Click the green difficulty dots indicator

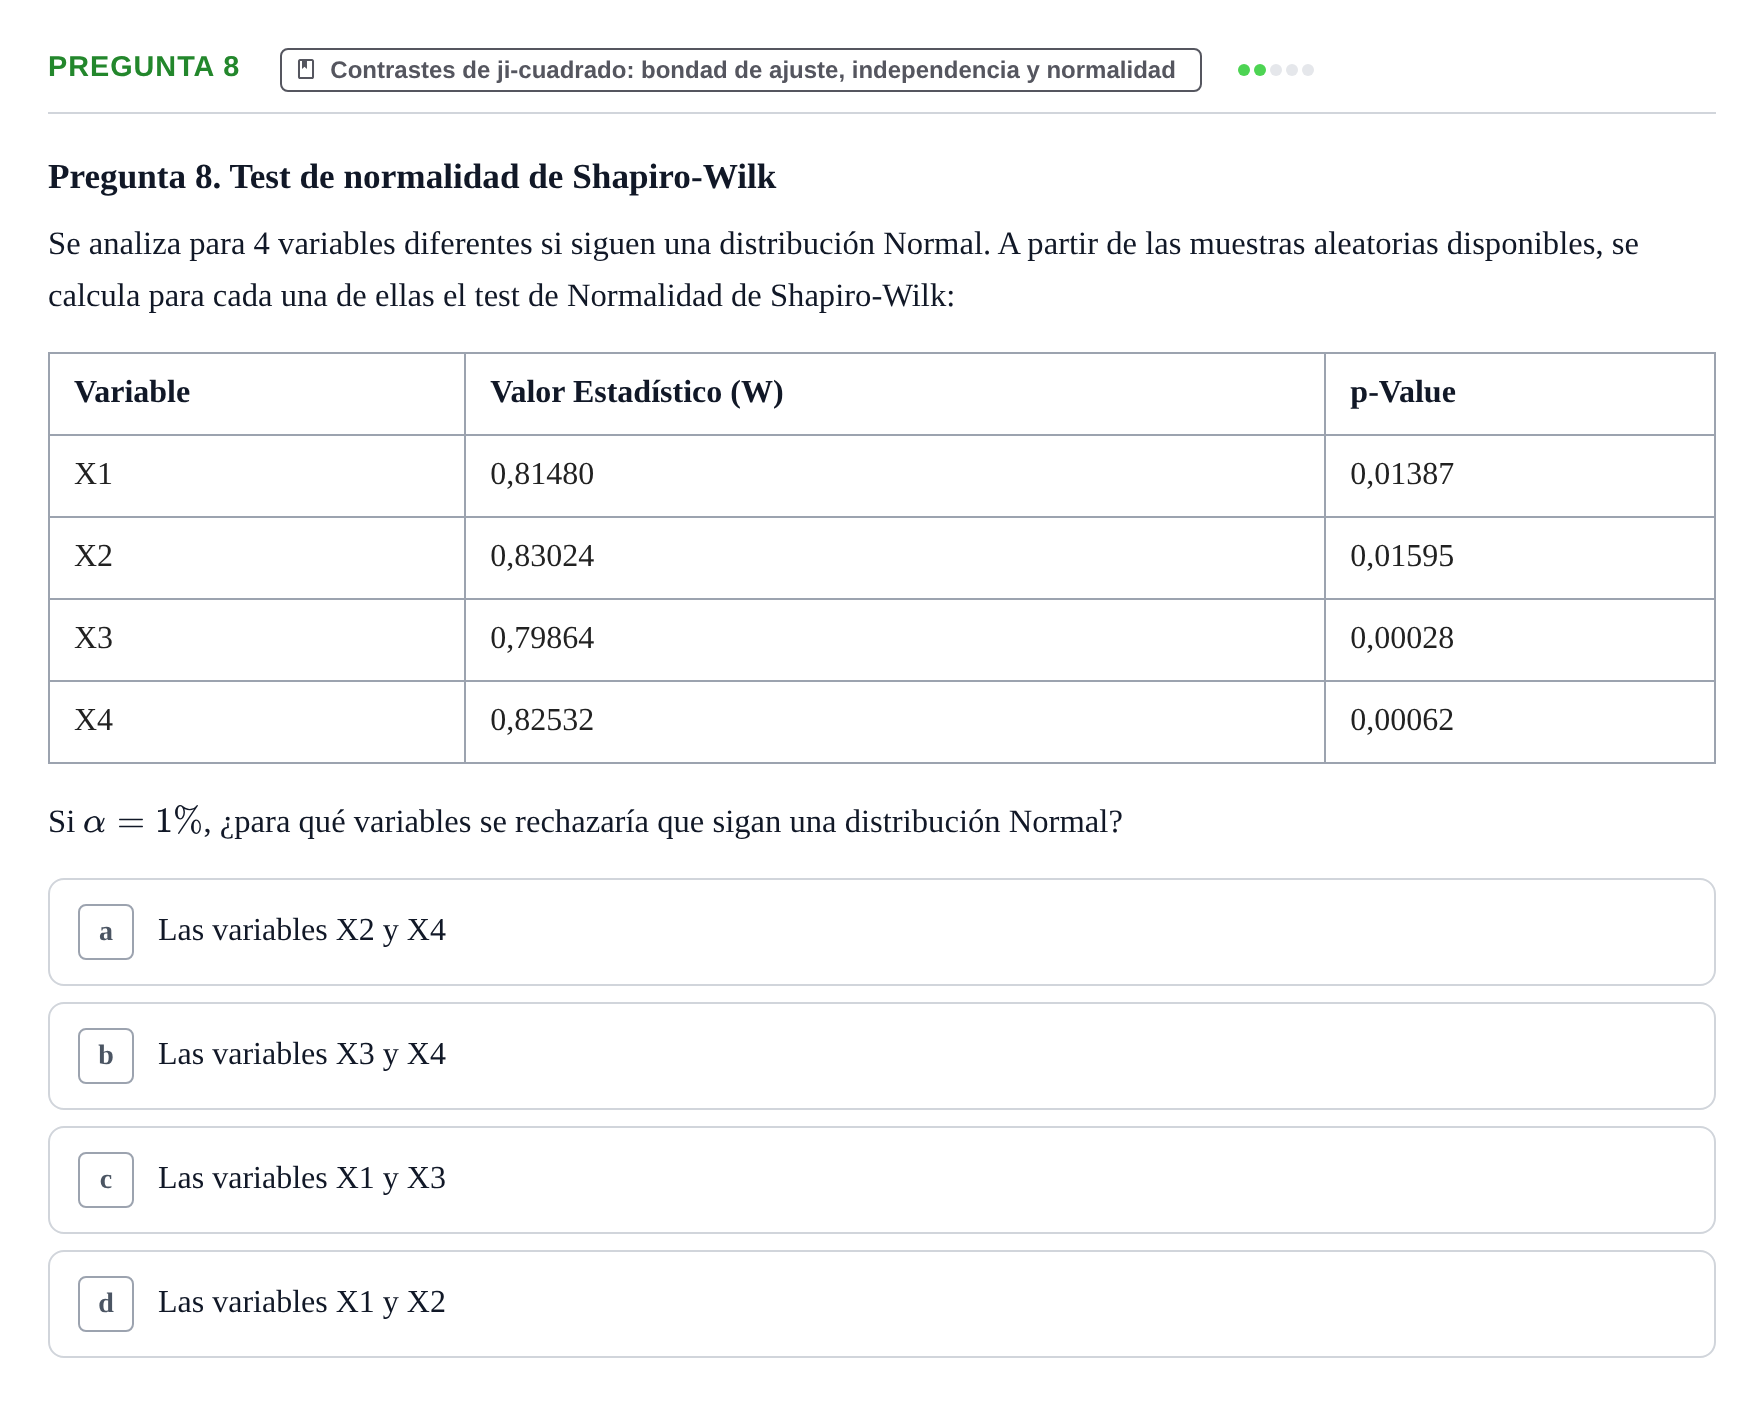click(1275, 70)
